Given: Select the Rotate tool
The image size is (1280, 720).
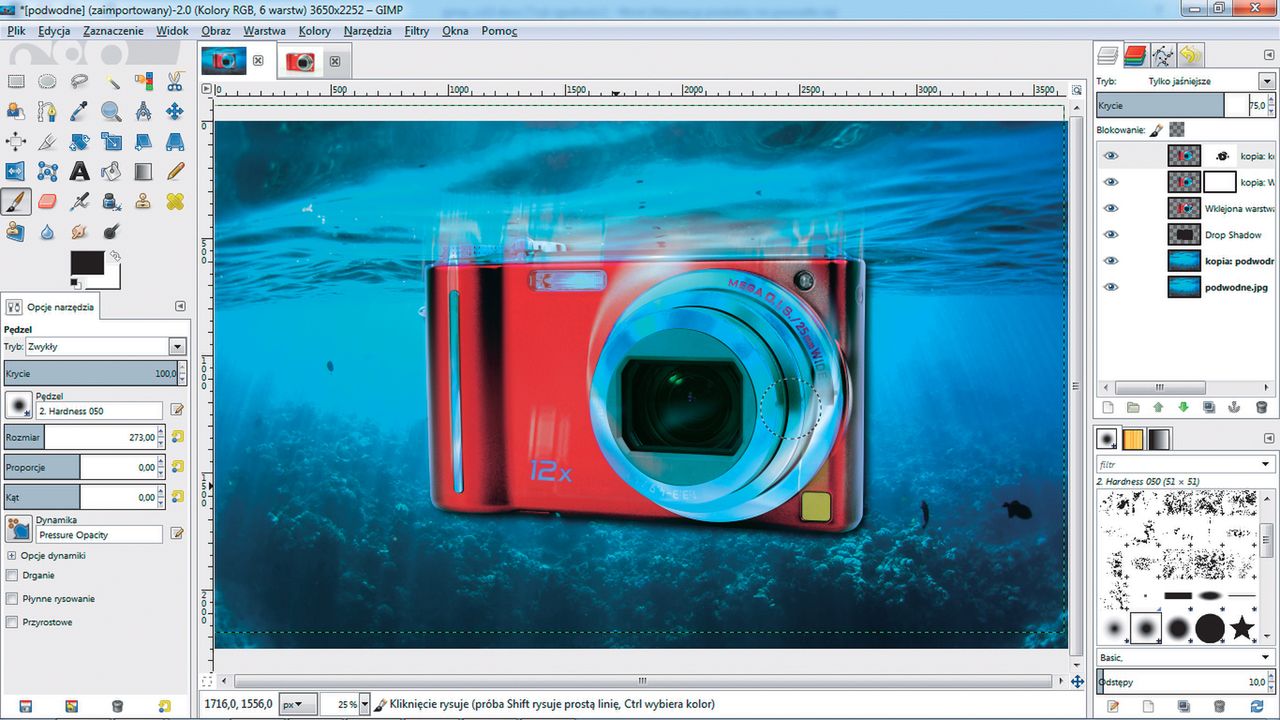Looking at the screenshot, I should click(x=79, y=141).
